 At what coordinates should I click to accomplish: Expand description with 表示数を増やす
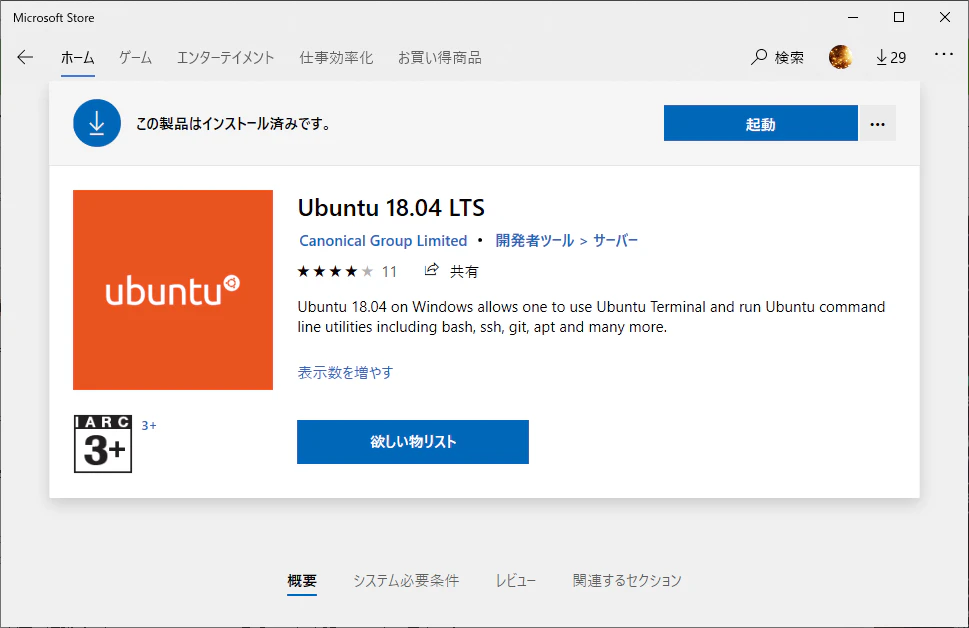click(x=345, y=373)
